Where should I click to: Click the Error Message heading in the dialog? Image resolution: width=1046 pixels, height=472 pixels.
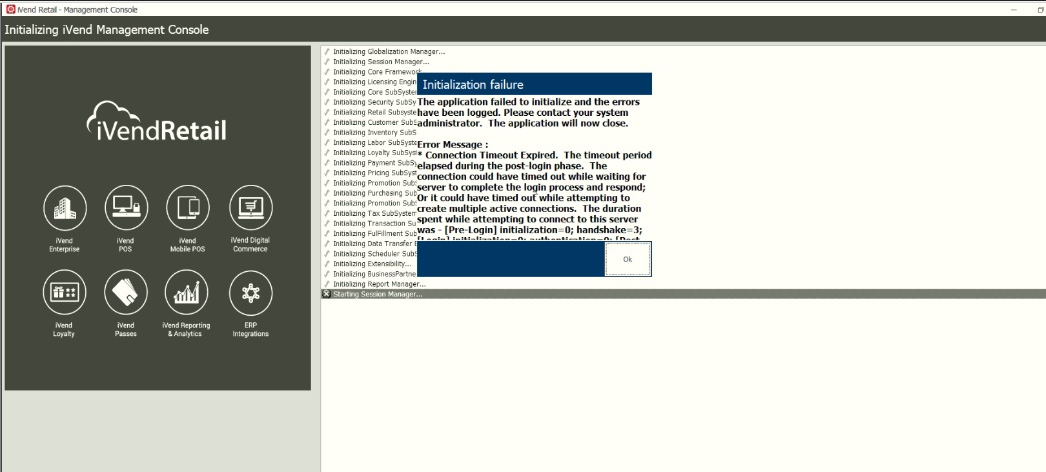(x=452, y=145)
